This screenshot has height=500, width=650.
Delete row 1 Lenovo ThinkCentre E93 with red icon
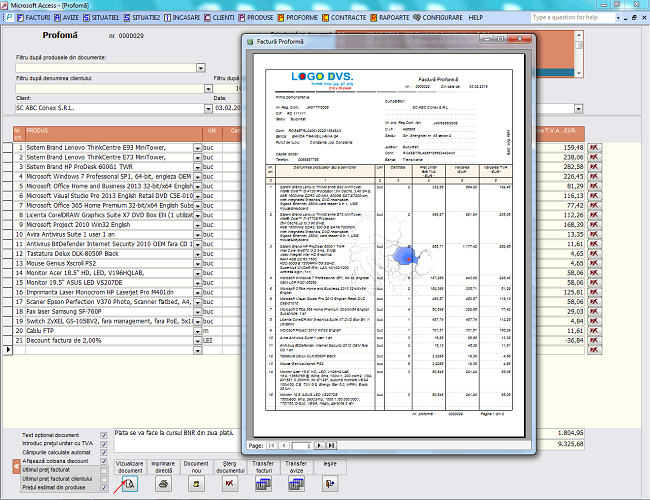(594, 148)
